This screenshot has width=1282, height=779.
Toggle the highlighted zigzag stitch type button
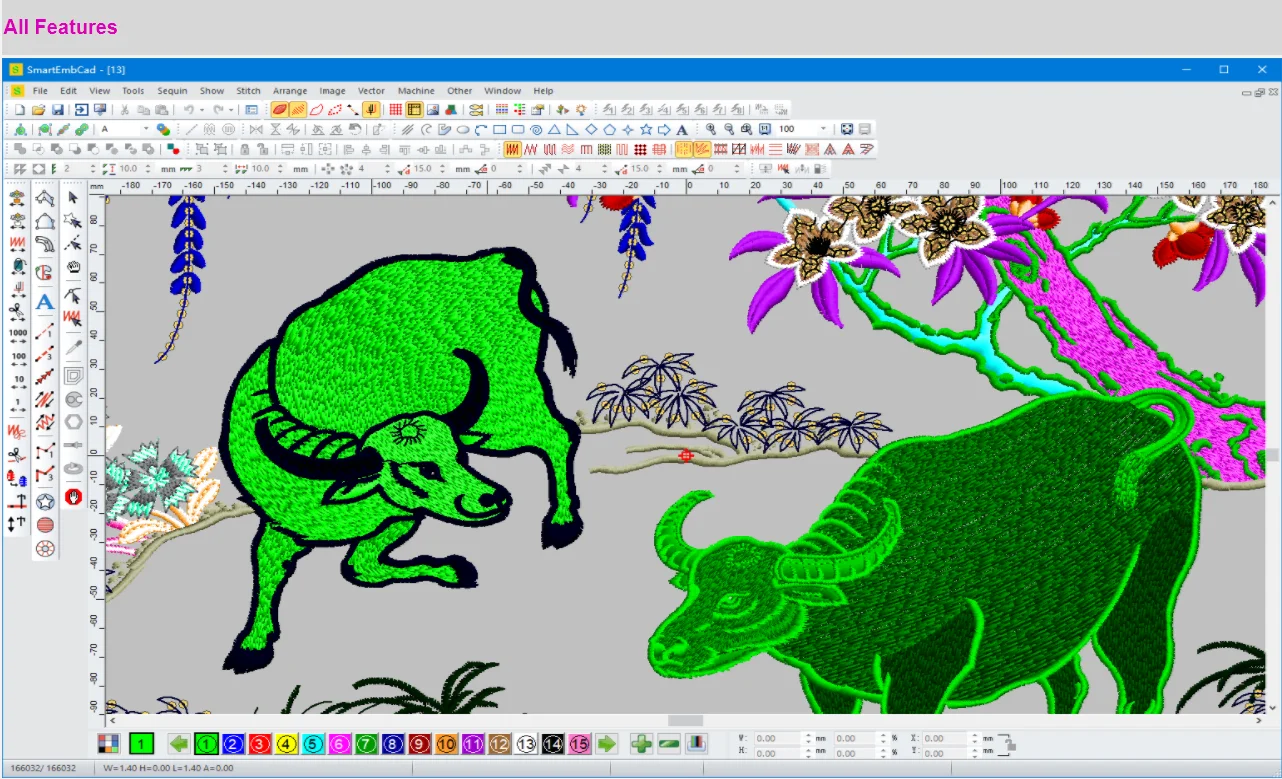511,149
